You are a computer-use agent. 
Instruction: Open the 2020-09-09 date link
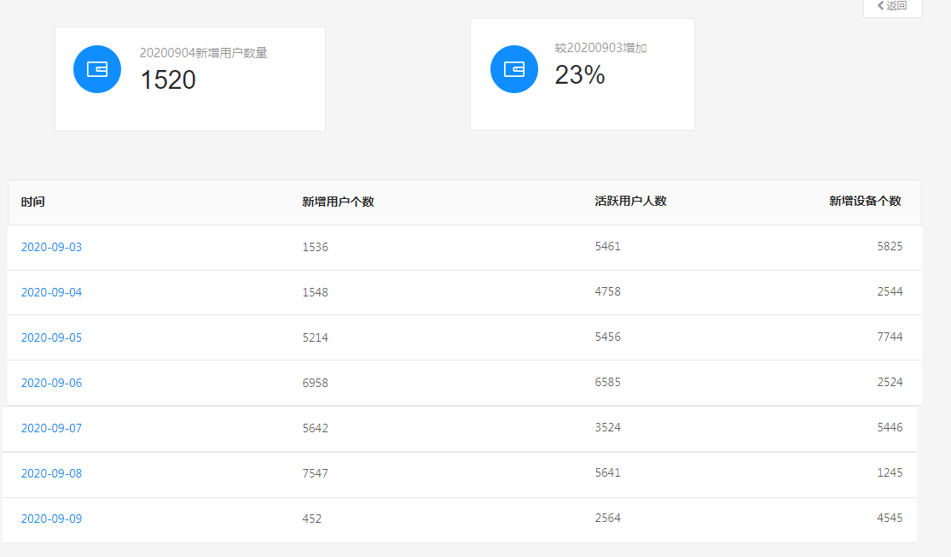point(52,519)
